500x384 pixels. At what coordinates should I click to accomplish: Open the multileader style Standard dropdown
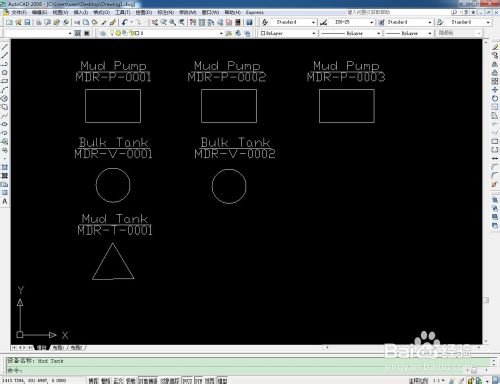point(488,22)
